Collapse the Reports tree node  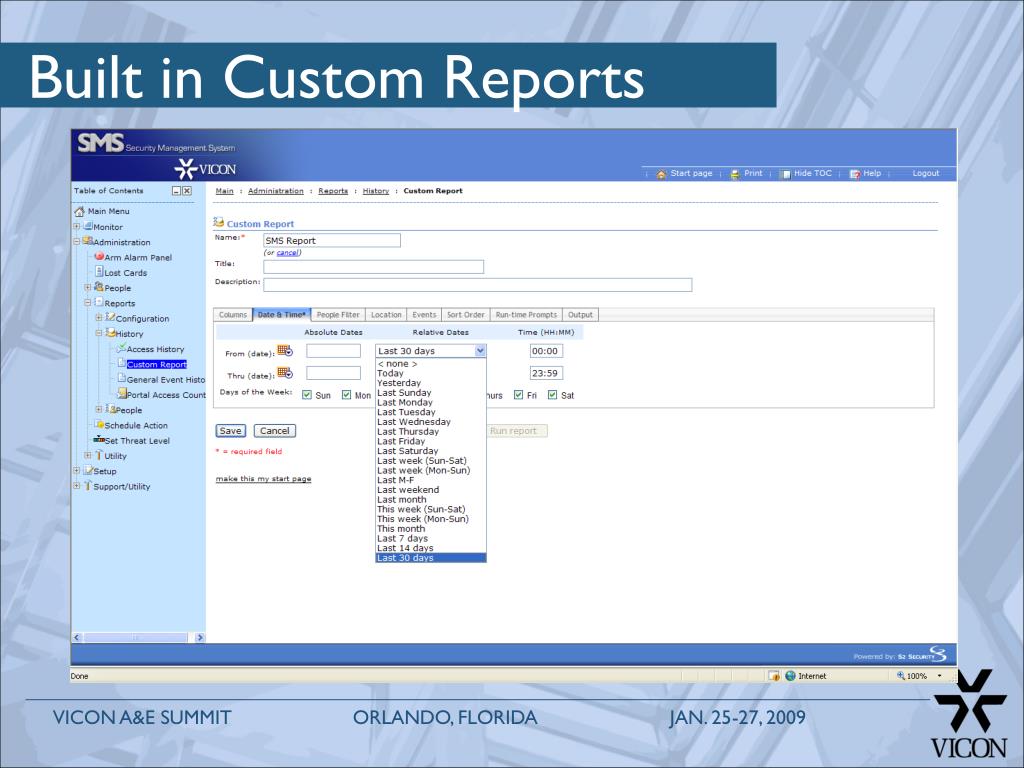[88, 302]
